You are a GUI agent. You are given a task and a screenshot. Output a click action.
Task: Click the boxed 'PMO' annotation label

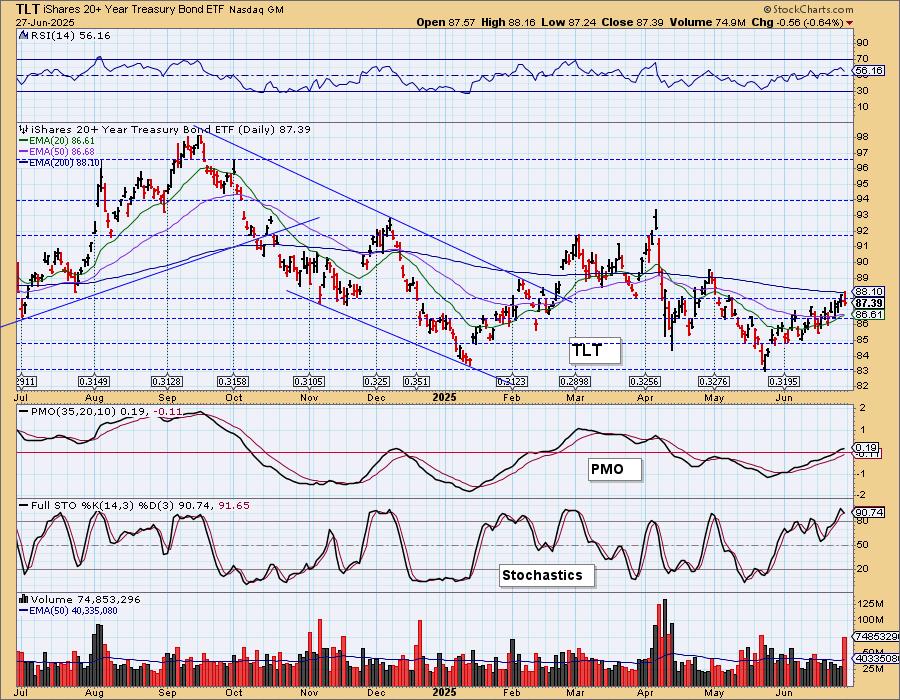click(x=615, y=469)
